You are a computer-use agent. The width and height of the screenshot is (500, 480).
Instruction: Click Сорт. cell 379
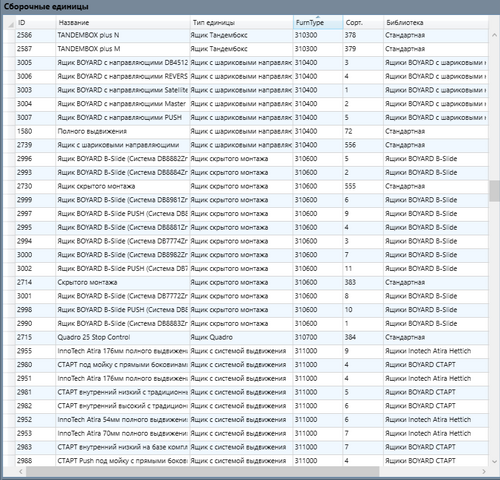pos(363,49)
